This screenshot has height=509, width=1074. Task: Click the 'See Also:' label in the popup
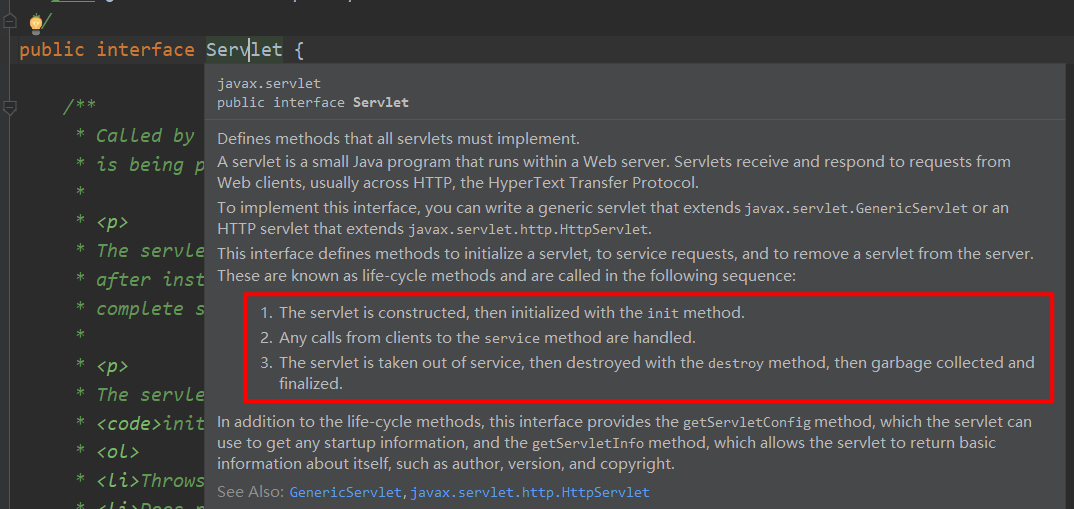click(x=251, y=492)
